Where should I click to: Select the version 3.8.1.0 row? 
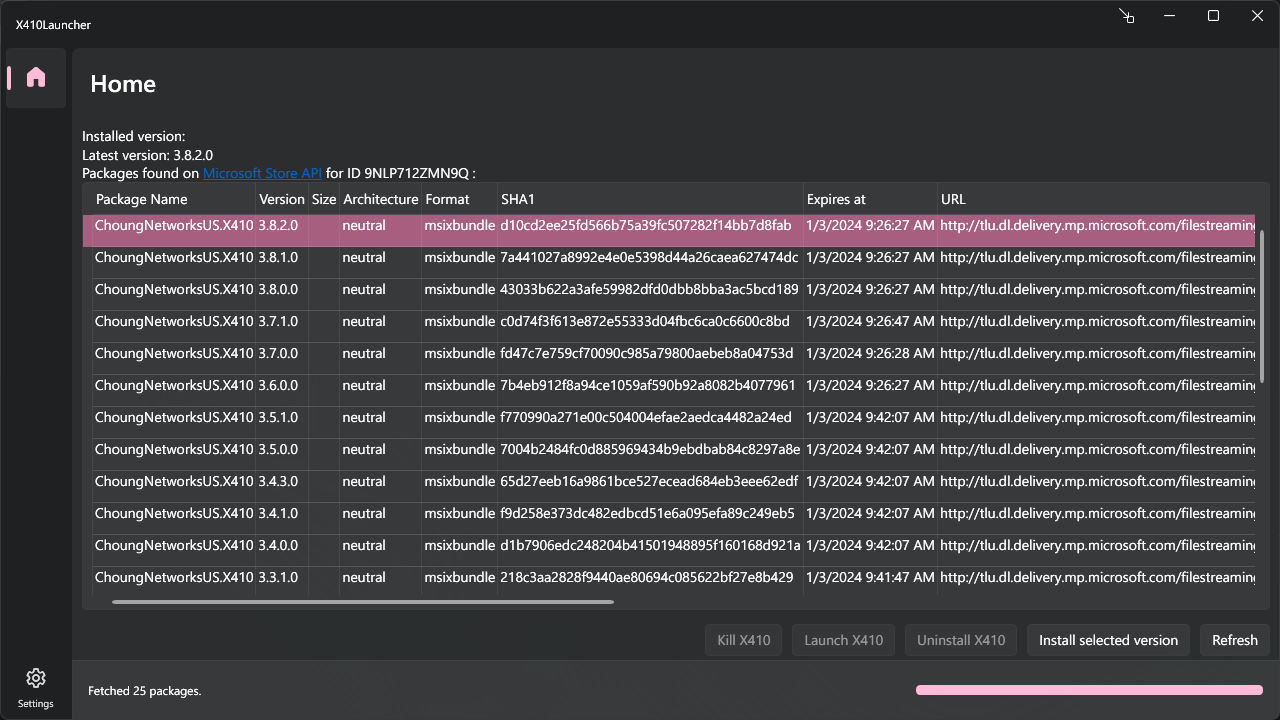[669, 262]
